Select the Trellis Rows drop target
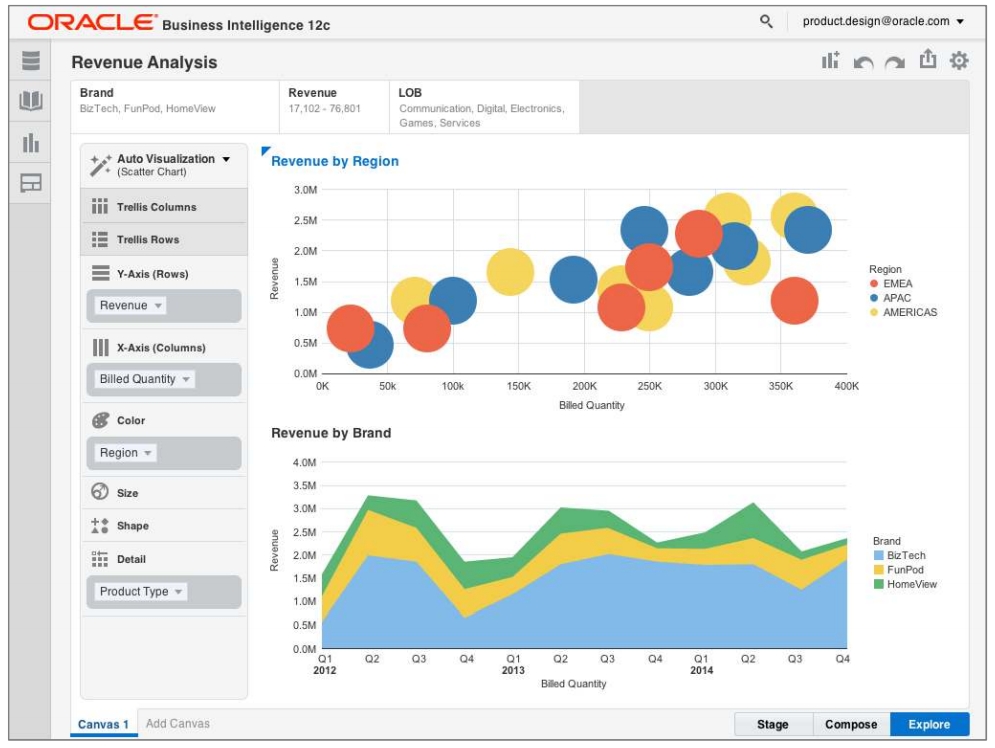995x748 pixels. 164,239
